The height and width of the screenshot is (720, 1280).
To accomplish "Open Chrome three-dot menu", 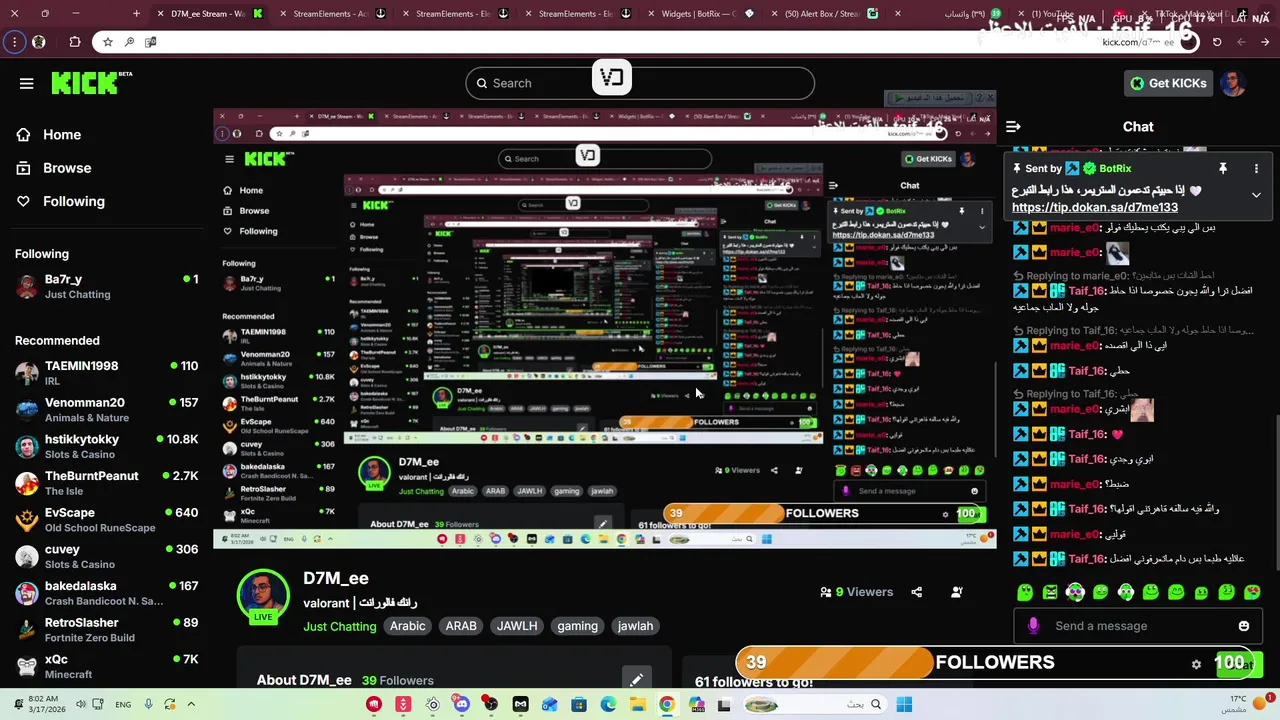I will (x=14, y=42).
